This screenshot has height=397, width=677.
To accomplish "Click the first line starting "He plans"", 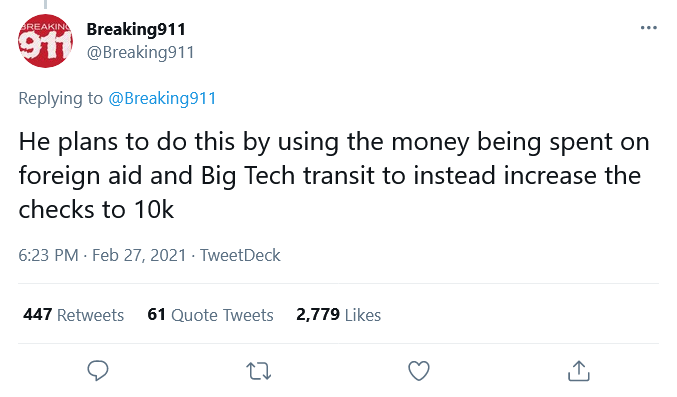I will pyautogui.click(x=334, y=142).
